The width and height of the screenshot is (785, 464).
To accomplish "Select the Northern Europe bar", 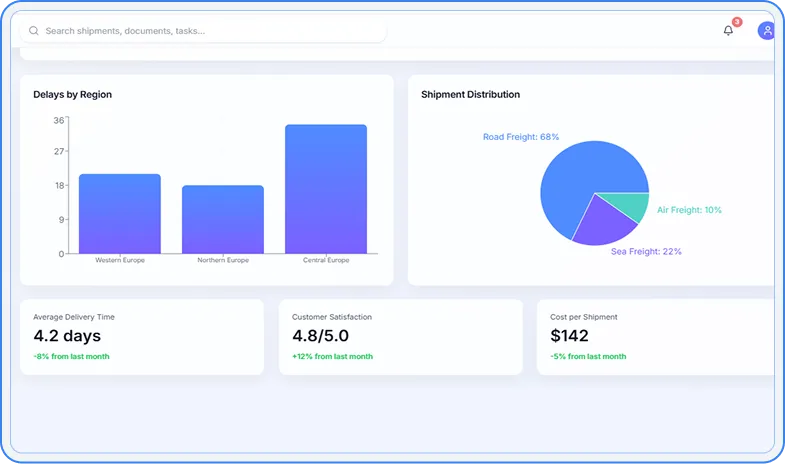I will 222,219.
